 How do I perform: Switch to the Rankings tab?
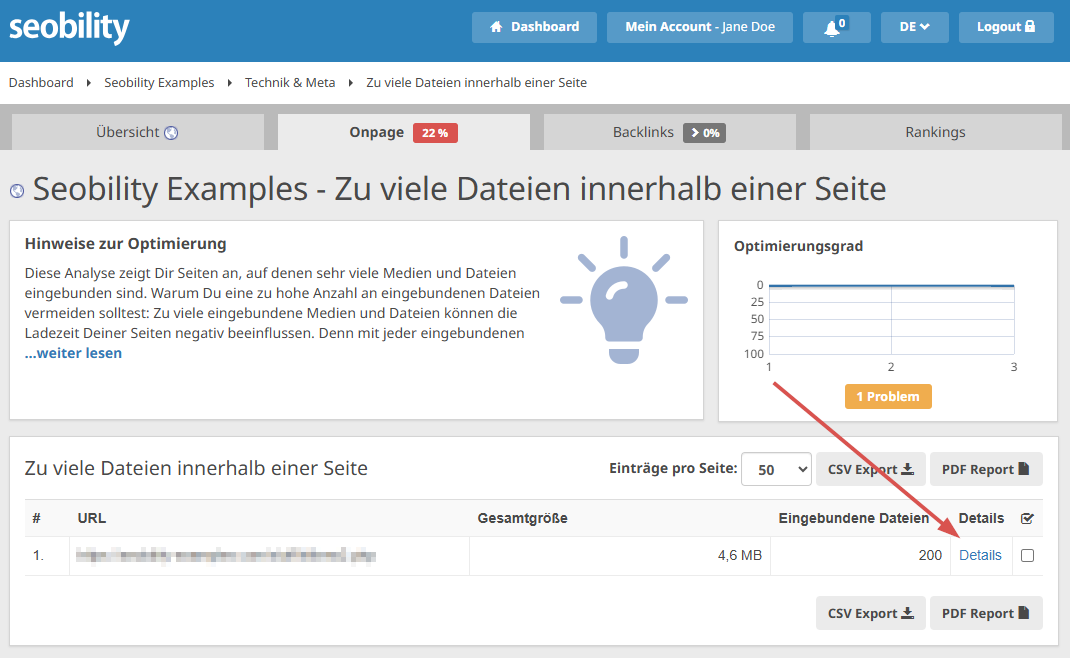pyautogui.click(x=935, y=132)
